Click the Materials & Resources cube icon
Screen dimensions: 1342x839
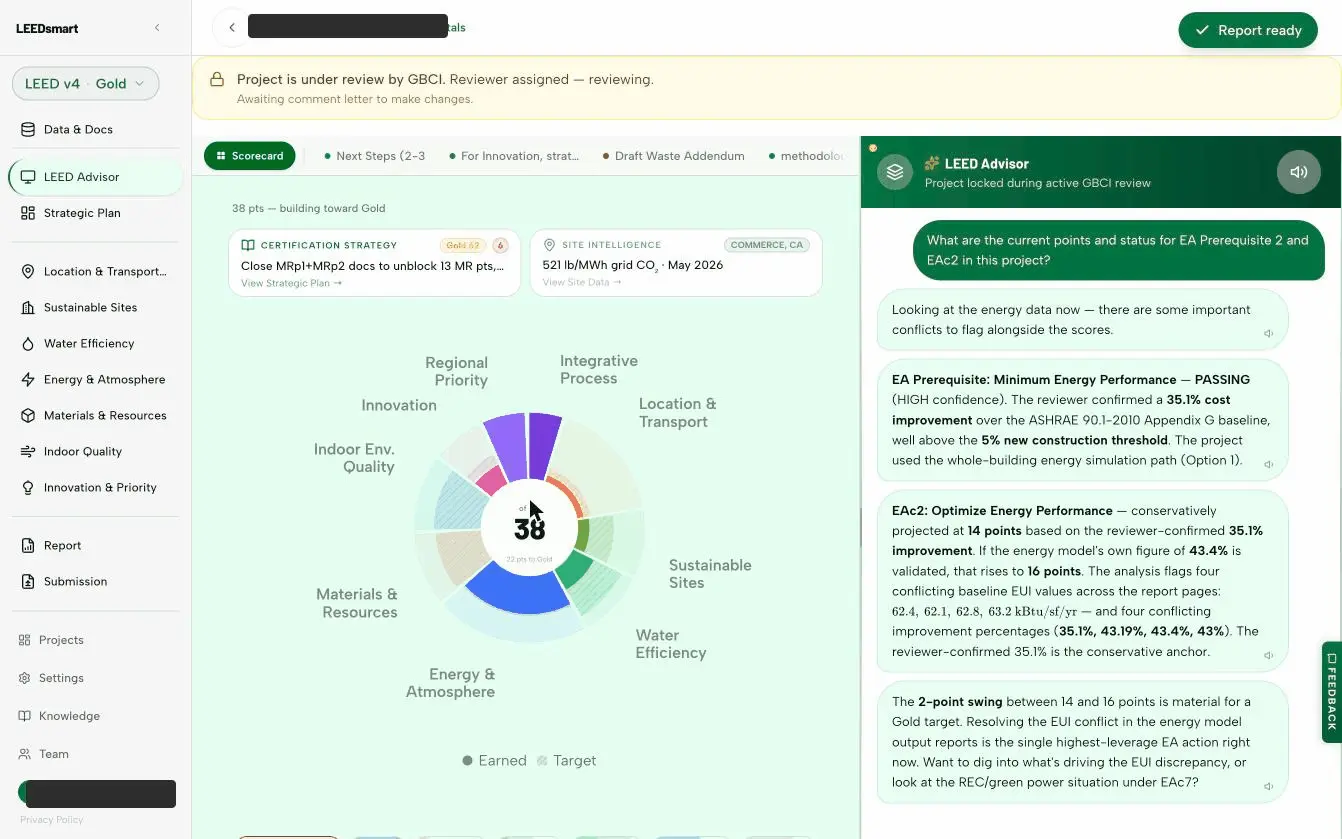tap(27, 415)
